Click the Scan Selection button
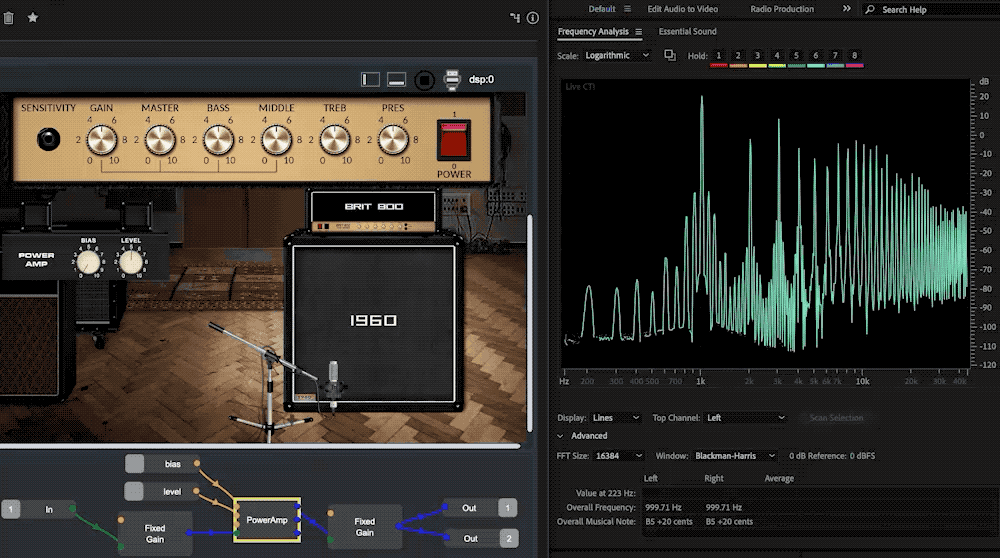1000x558 pixels. pyautogui.click(x=836, y=418)
